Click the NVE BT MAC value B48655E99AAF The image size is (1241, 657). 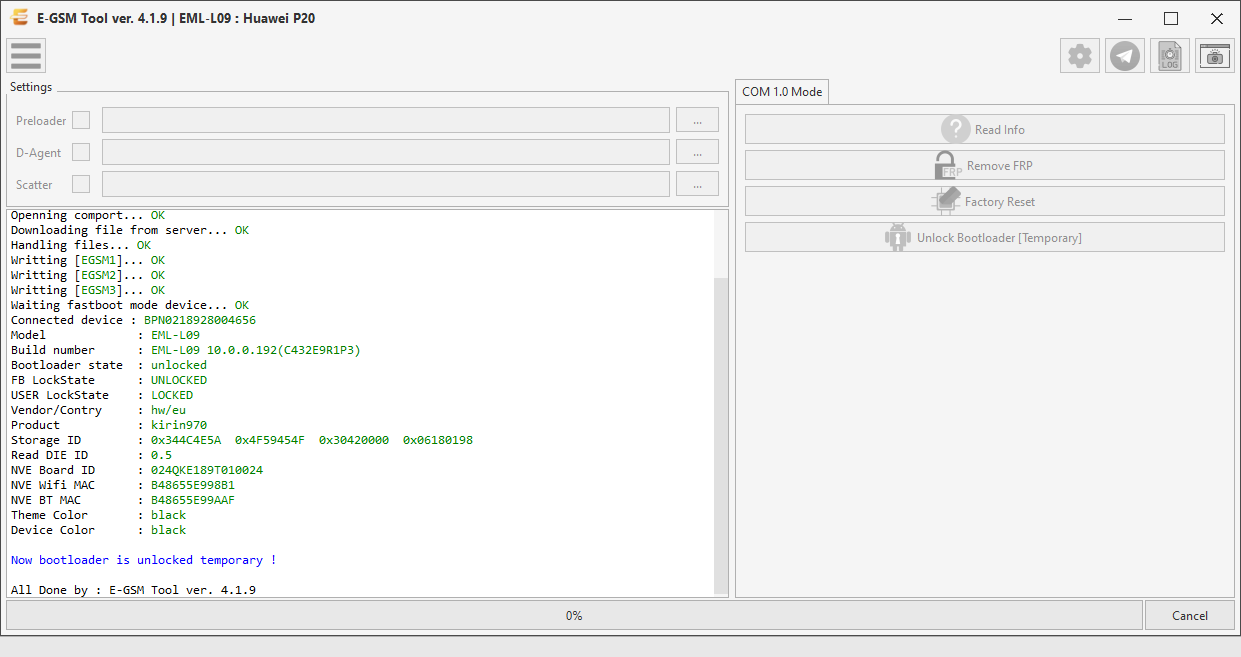(193, 500)
